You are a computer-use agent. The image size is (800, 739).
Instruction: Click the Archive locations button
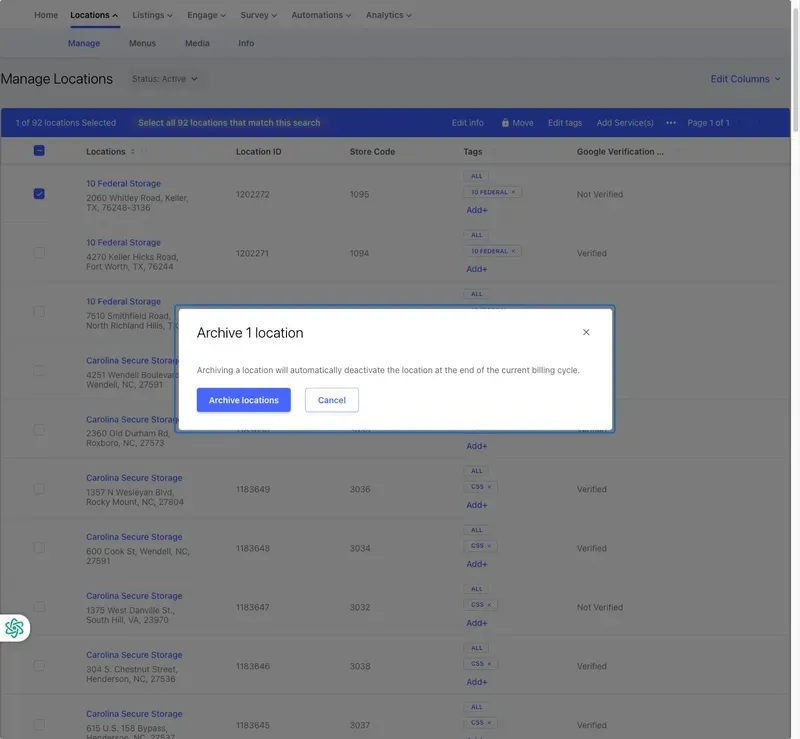(243, 400)
